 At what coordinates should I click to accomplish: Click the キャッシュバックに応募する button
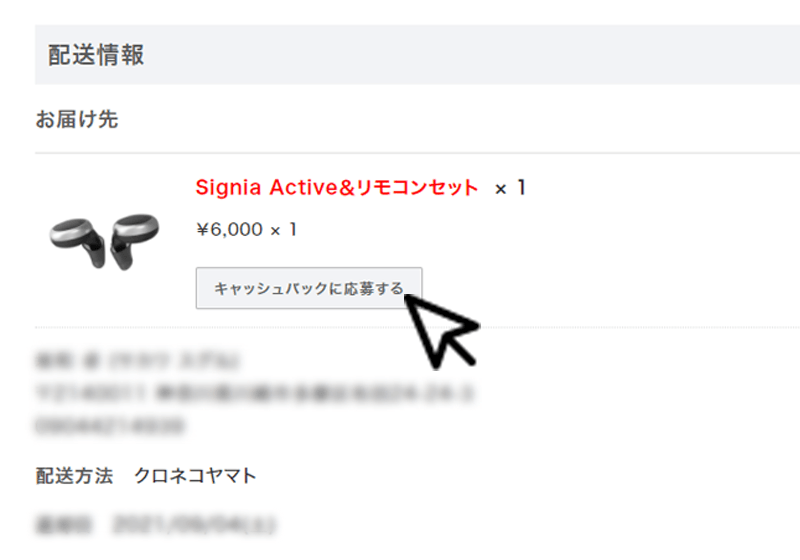(309, 288)
